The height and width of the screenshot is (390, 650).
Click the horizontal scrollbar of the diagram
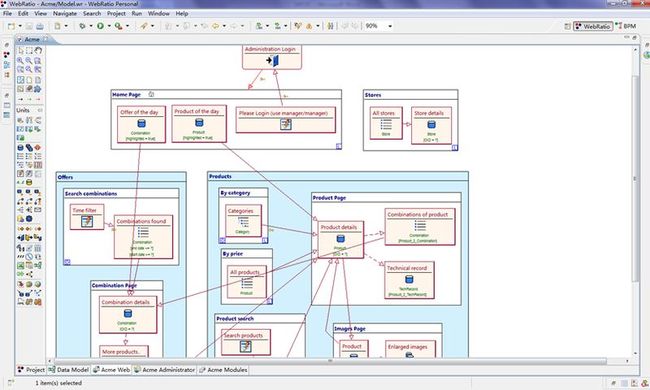point(330,361)
